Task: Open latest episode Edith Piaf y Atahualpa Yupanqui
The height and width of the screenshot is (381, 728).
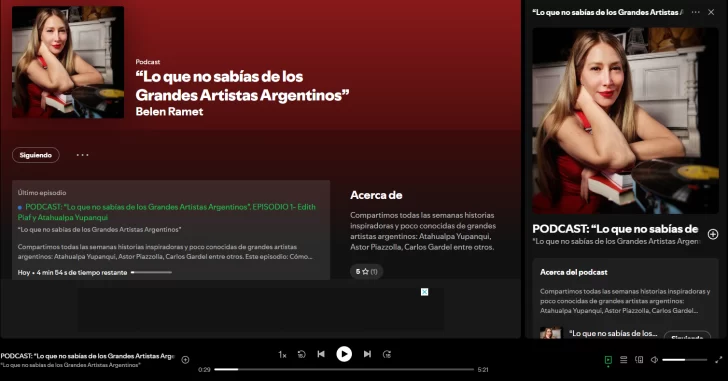Action: 167,212
